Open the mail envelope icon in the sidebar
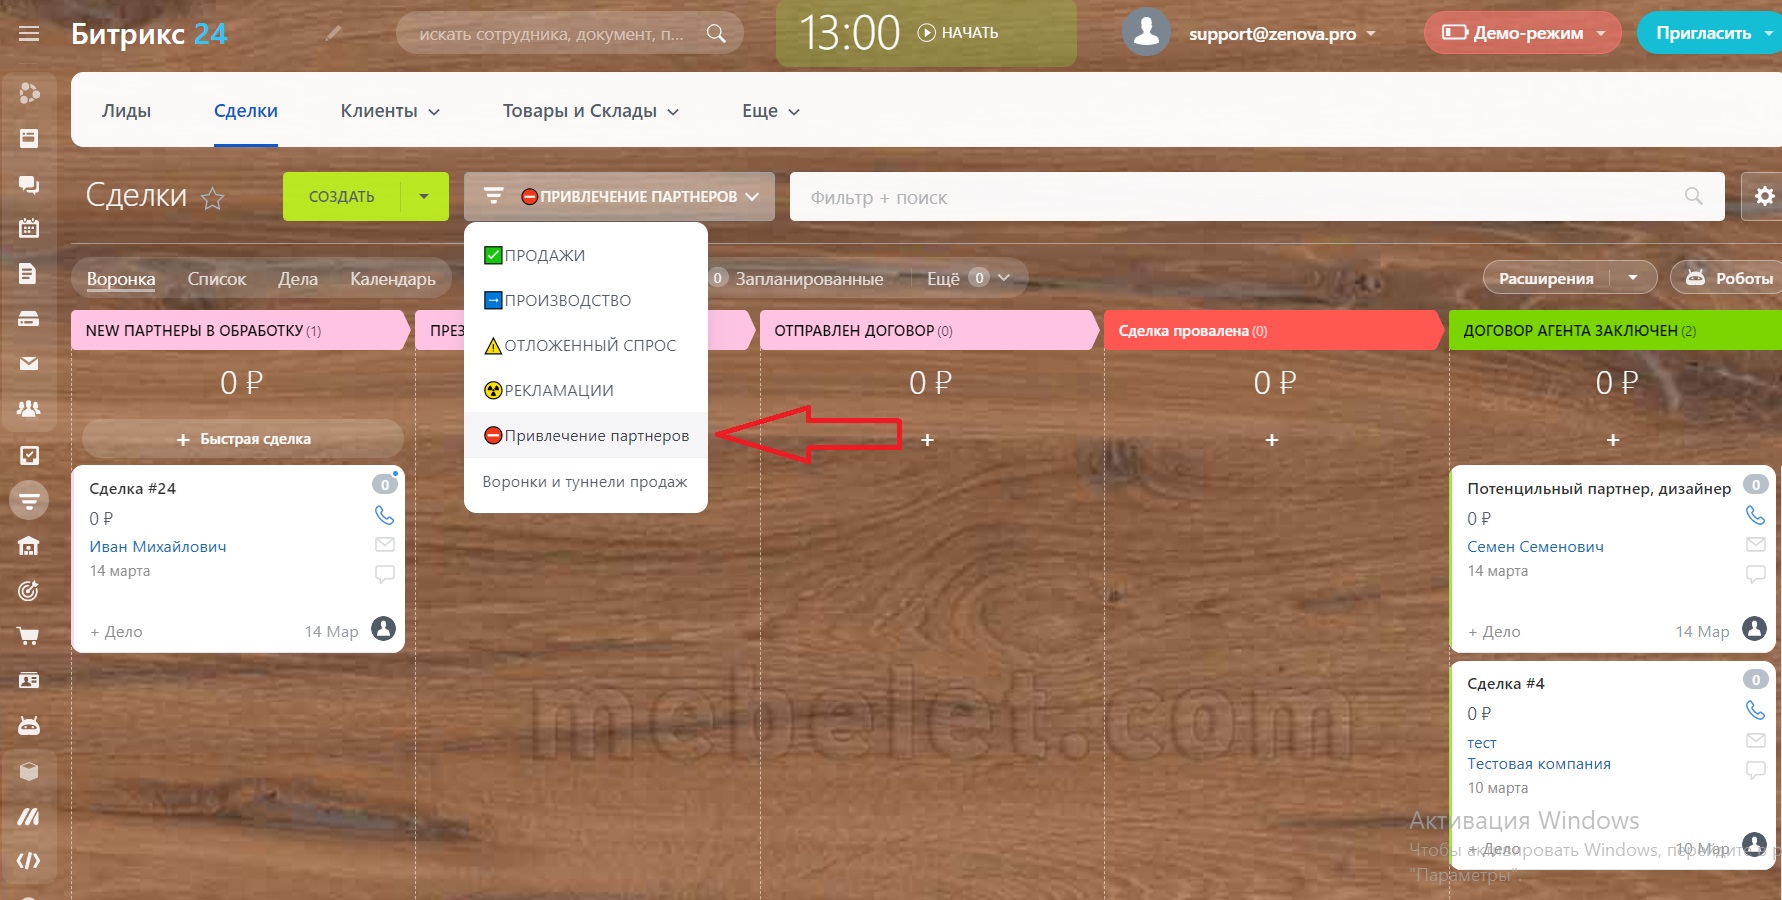 click(29, 364)
